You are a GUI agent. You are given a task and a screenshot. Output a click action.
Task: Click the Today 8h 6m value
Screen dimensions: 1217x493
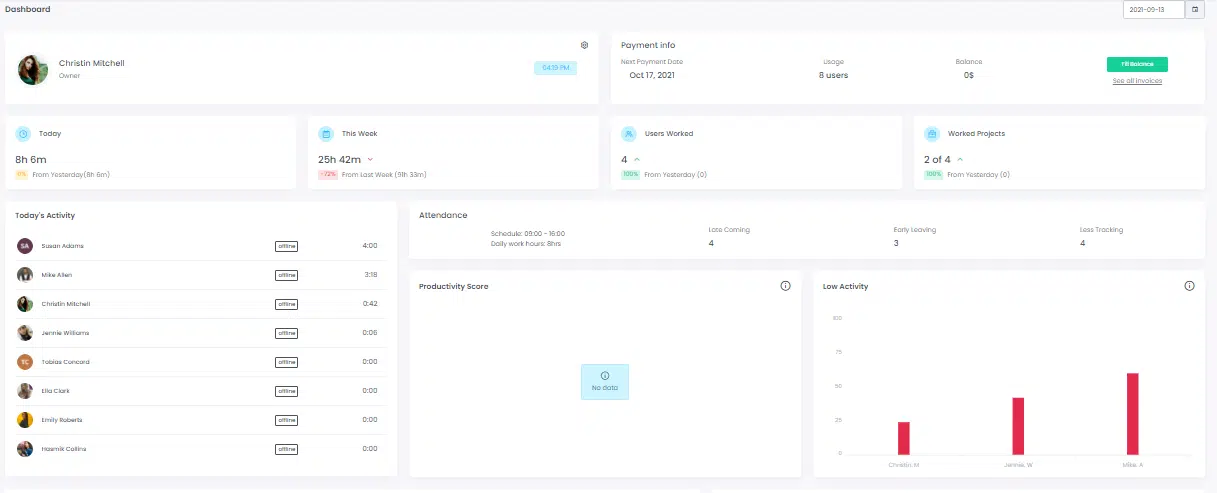(32, 159)
